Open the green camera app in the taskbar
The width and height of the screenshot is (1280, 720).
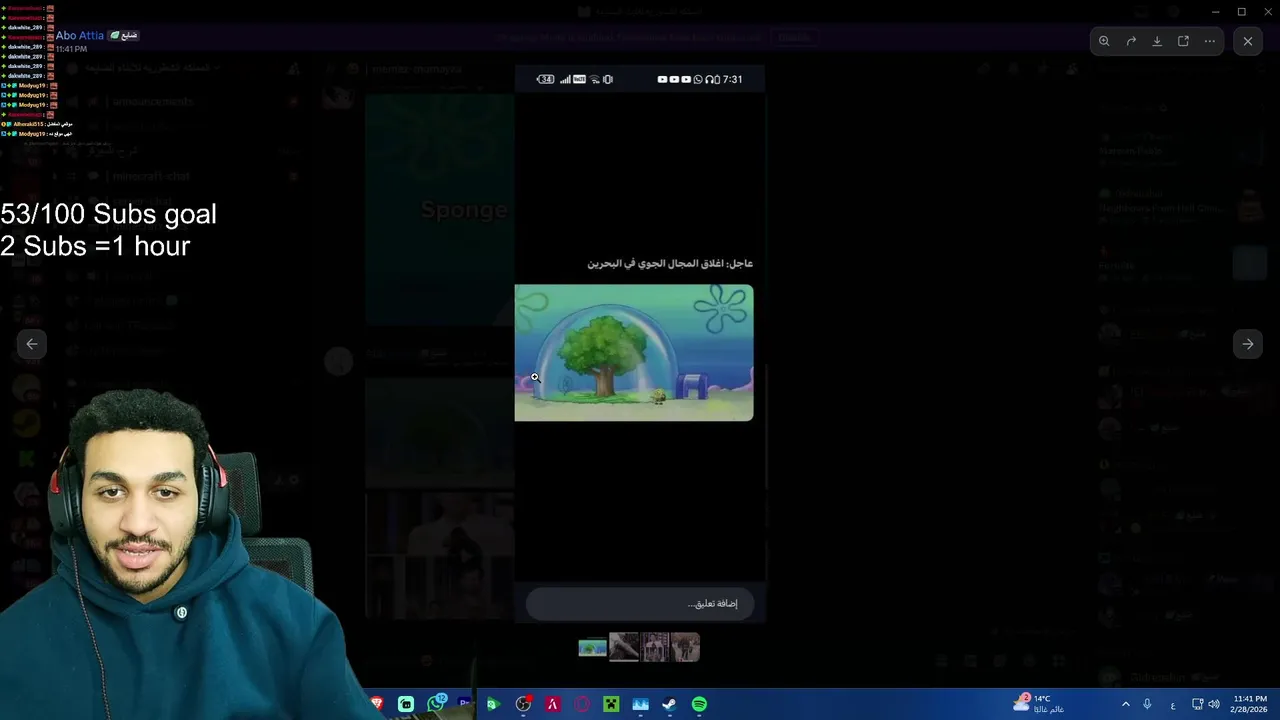(x=492, y=704)
